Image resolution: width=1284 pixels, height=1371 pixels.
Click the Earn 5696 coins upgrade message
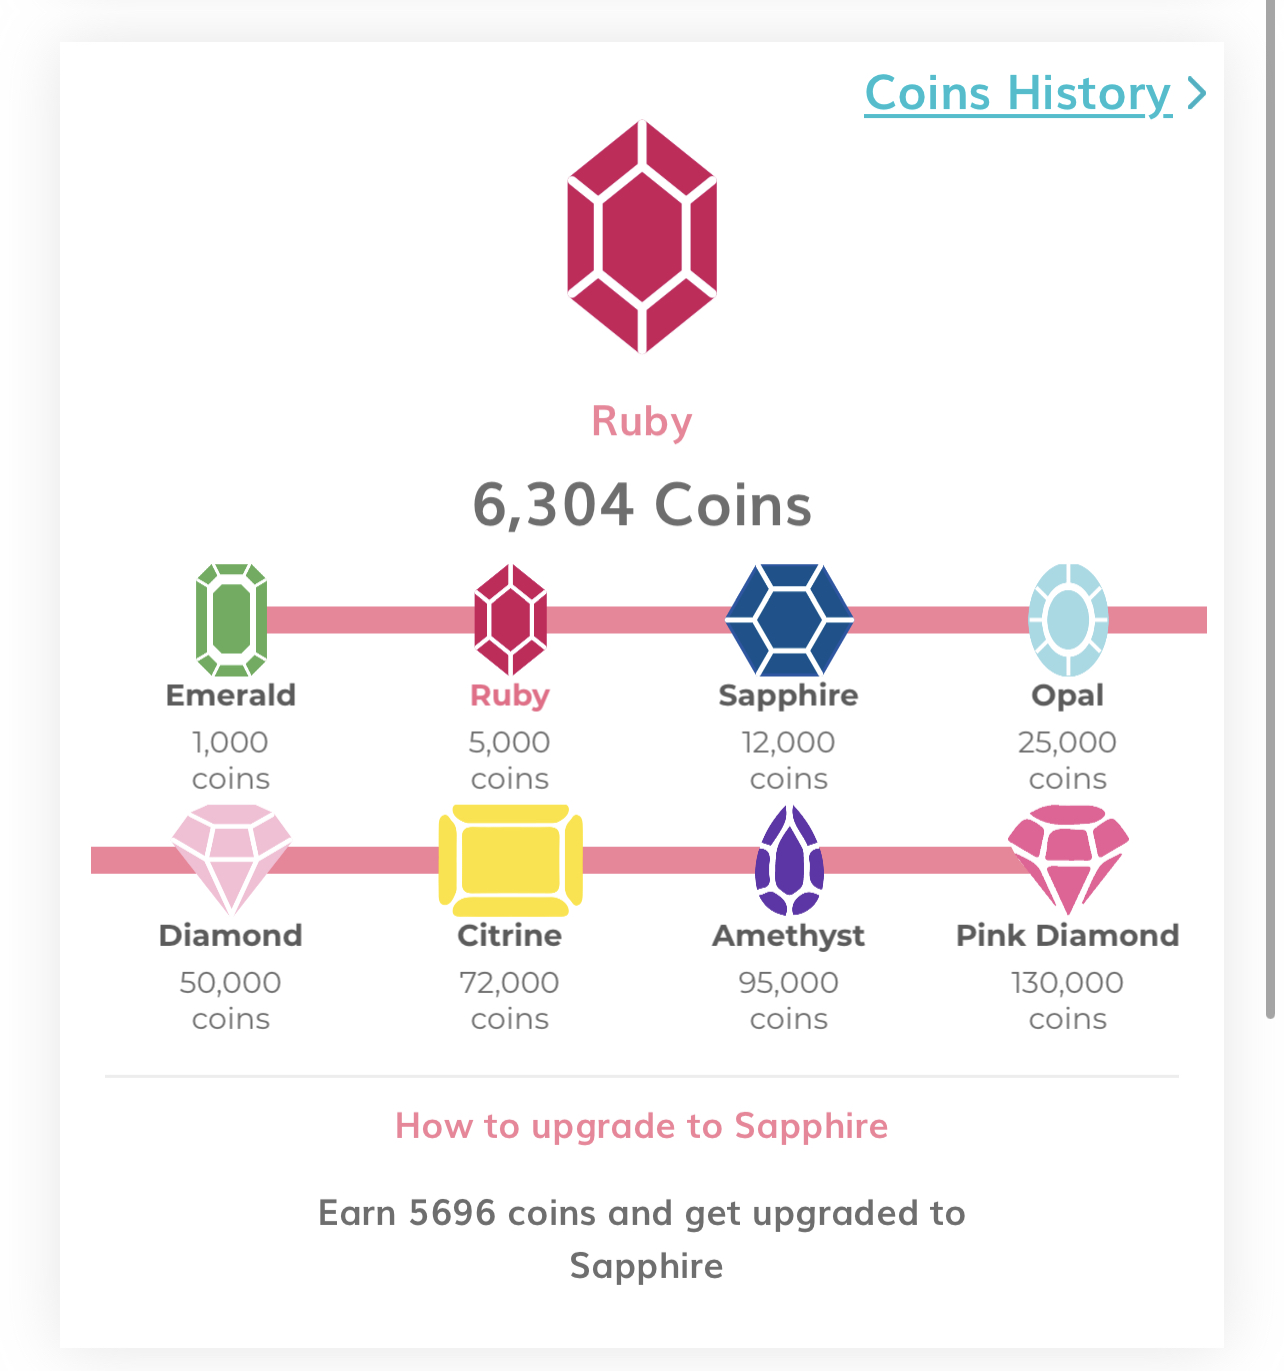[x=642, y=1239]
